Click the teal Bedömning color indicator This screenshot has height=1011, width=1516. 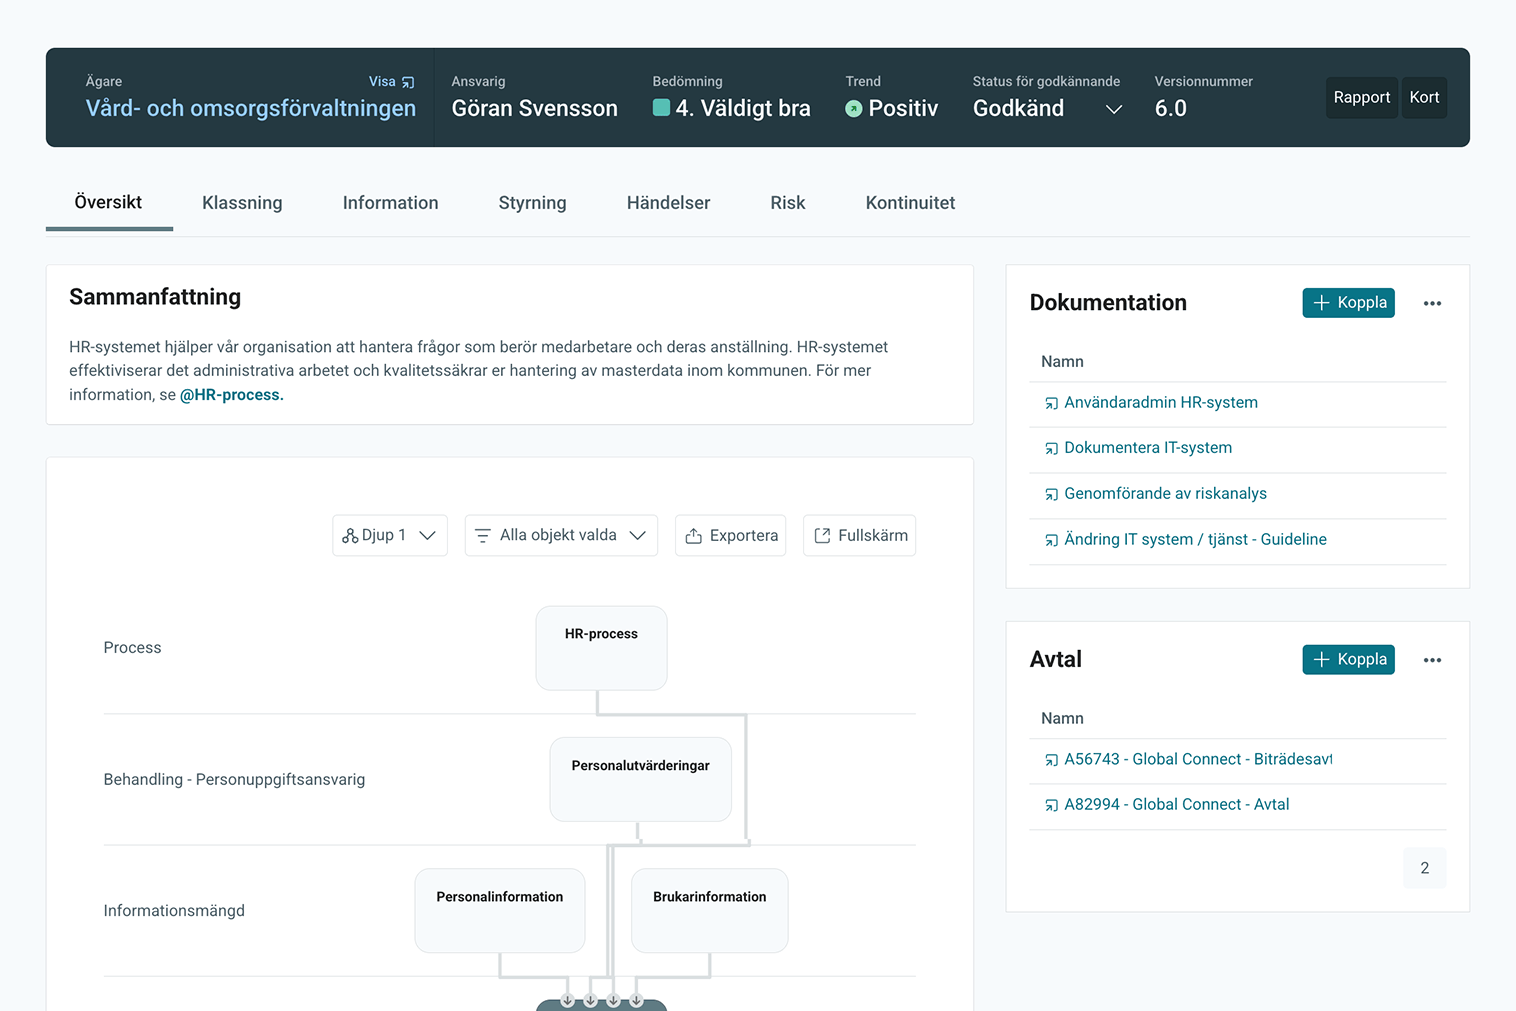661,108
